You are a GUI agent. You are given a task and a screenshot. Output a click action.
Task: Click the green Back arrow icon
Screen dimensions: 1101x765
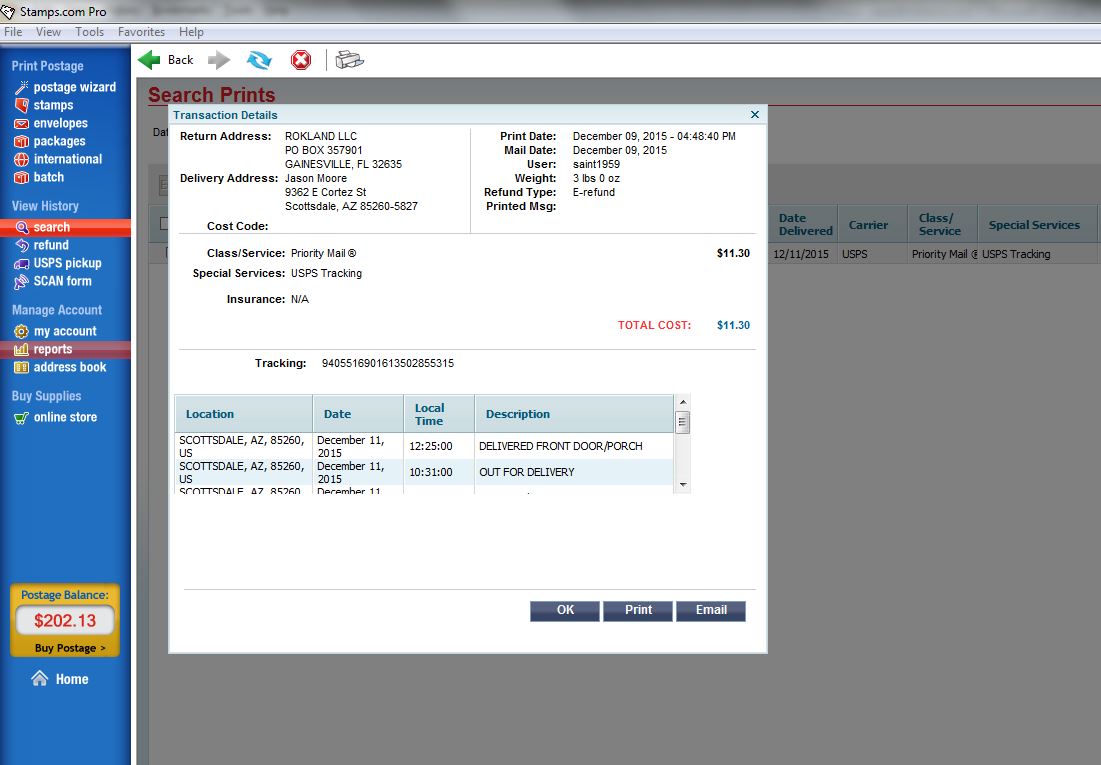point(150,60)
